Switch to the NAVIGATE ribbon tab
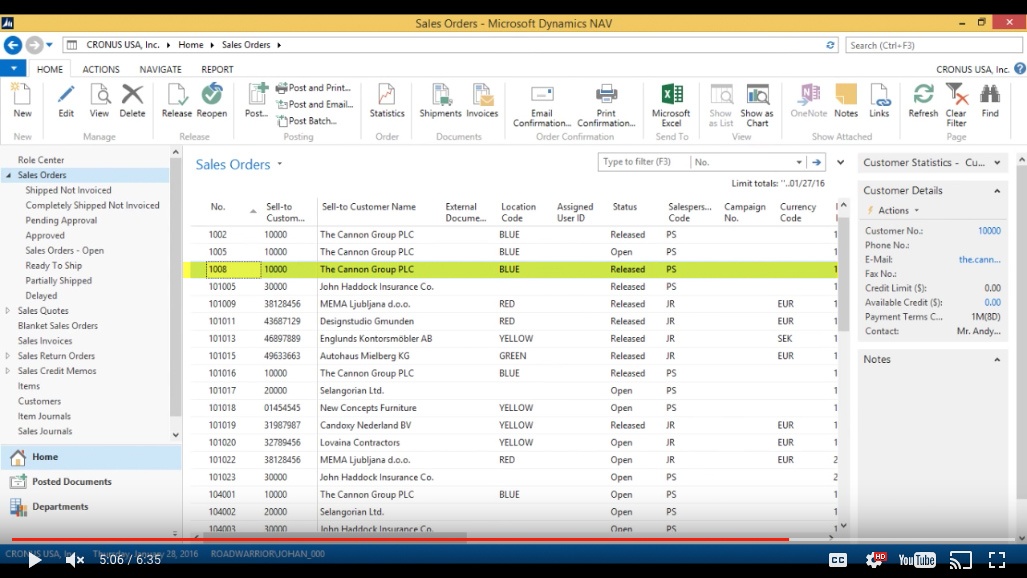Image resolution: width=1027 pixels, height=578 pixels. coord(160,69)
